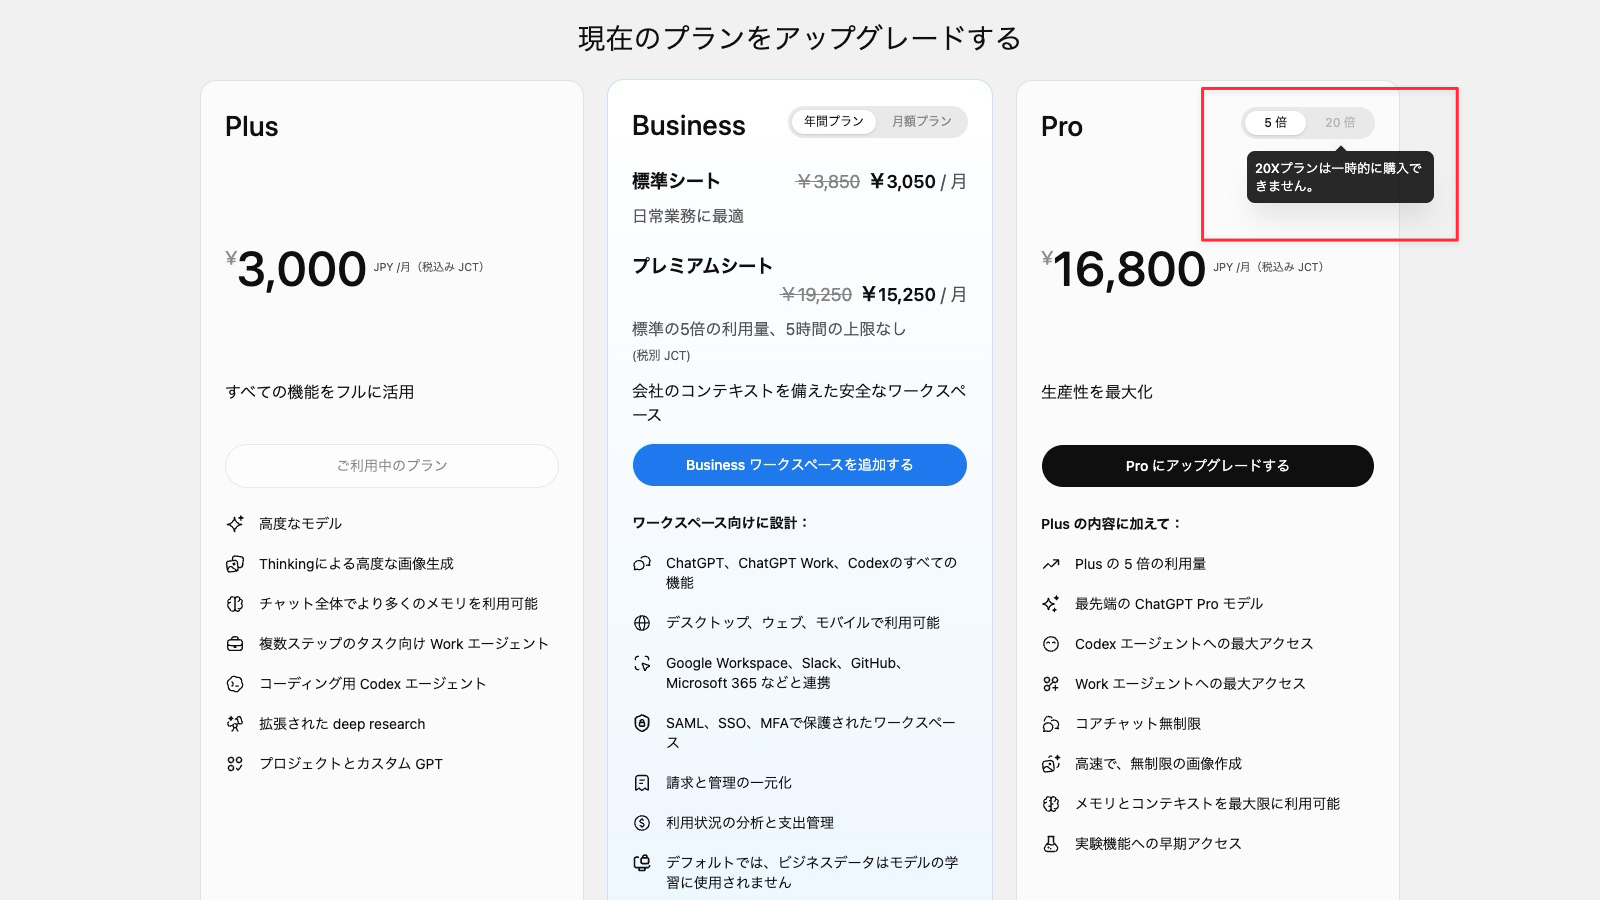Viewport: 1600px width, 900px height.
Task: Select the 年間プラン billing option
Action: (x=834, y=121)
